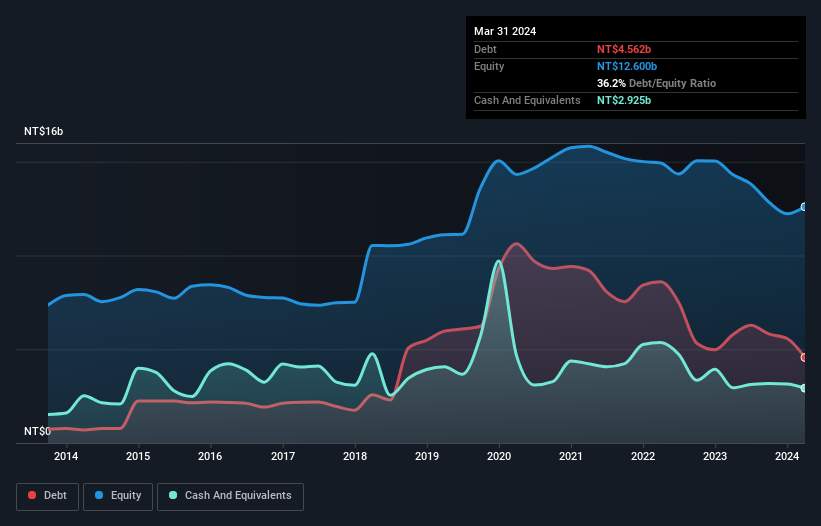Click the 2022 x-axis label
821x526 pixels.
point(643,456)
